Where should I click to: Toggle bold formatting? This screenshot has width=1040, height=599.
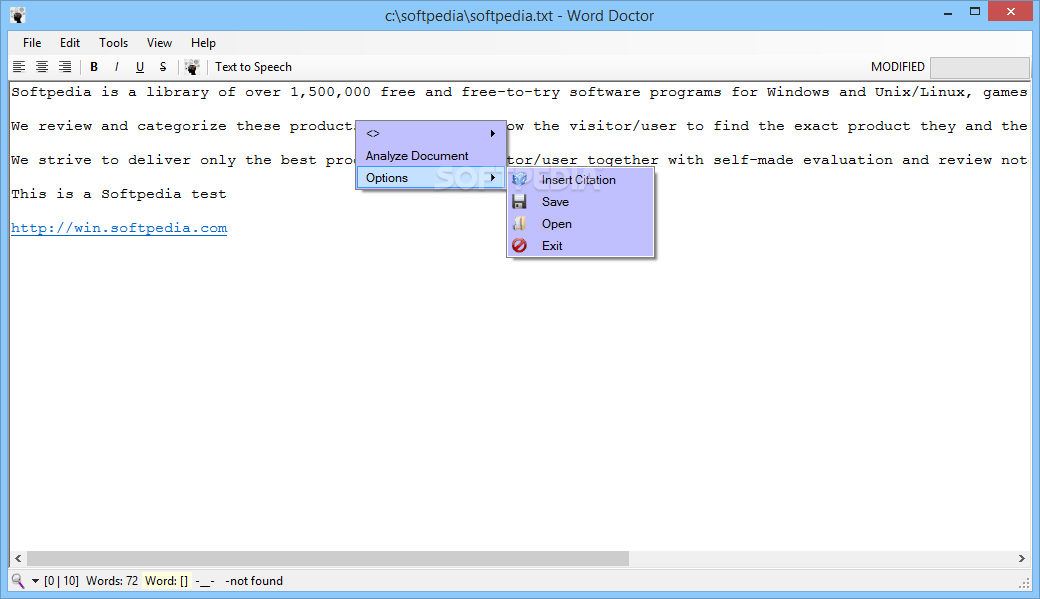[x=94, y=67]
